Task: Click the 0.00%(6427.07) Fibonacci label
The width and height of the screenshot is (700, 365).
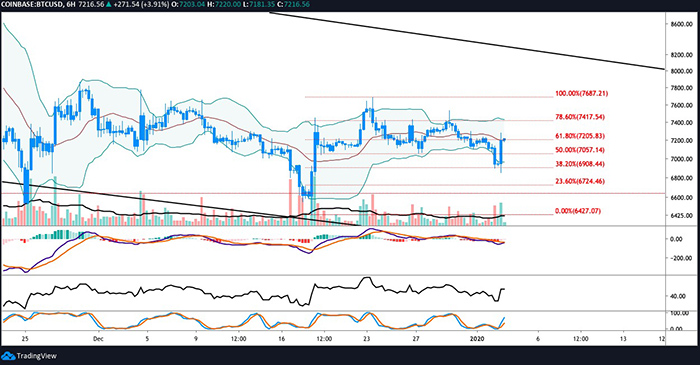Action: 578,211
